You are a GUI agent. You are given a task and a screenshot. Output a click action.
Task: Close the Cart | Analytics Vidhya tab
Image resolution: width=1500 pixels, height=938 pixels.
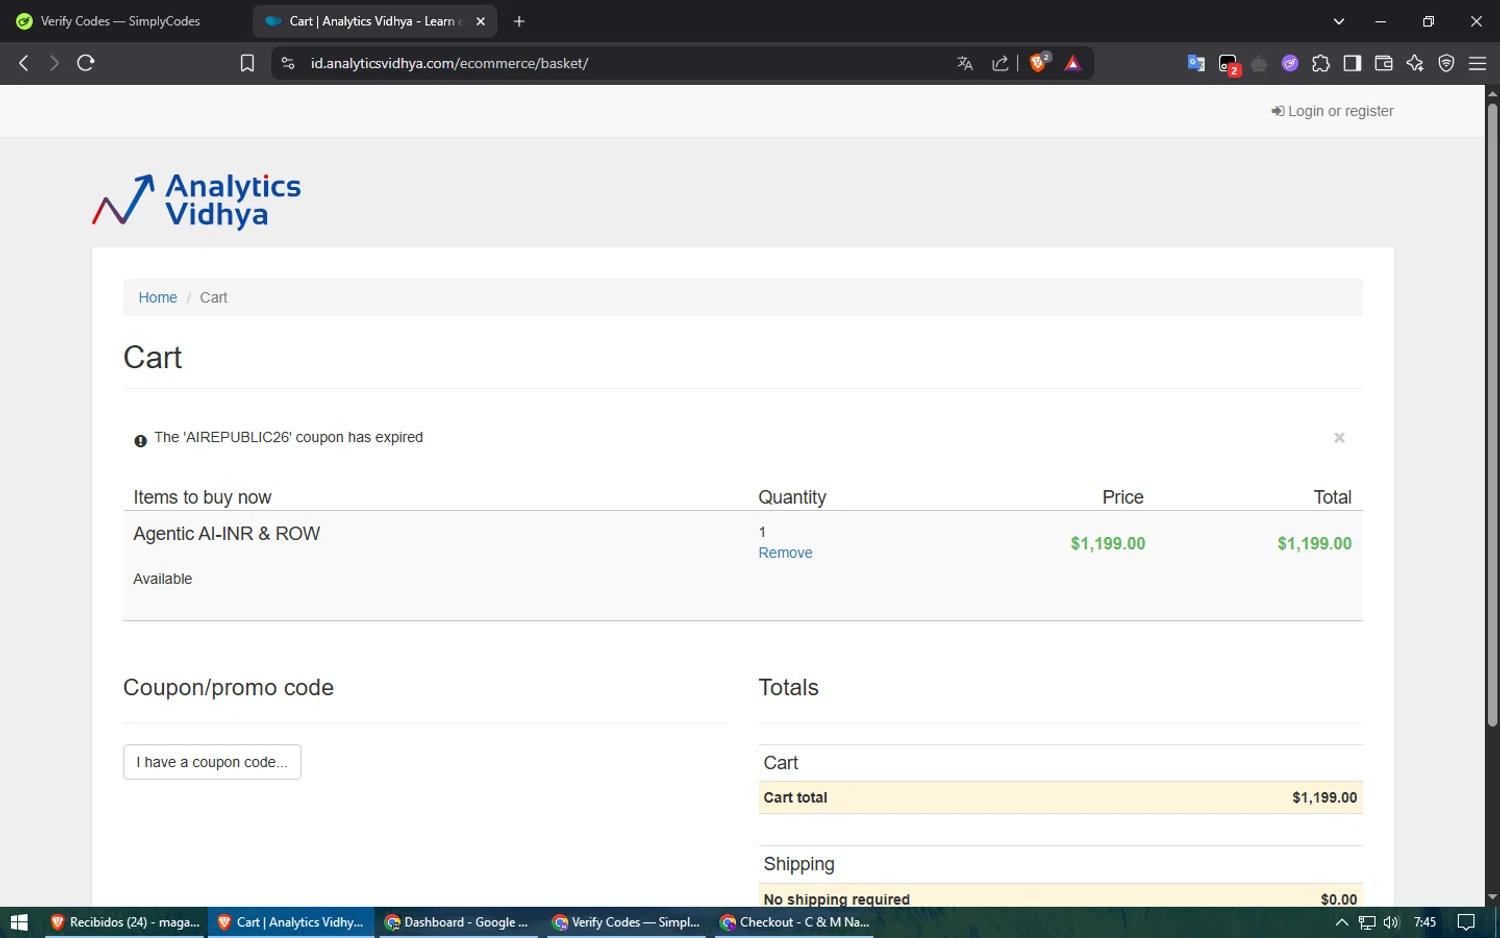click(x=481, y=21)
